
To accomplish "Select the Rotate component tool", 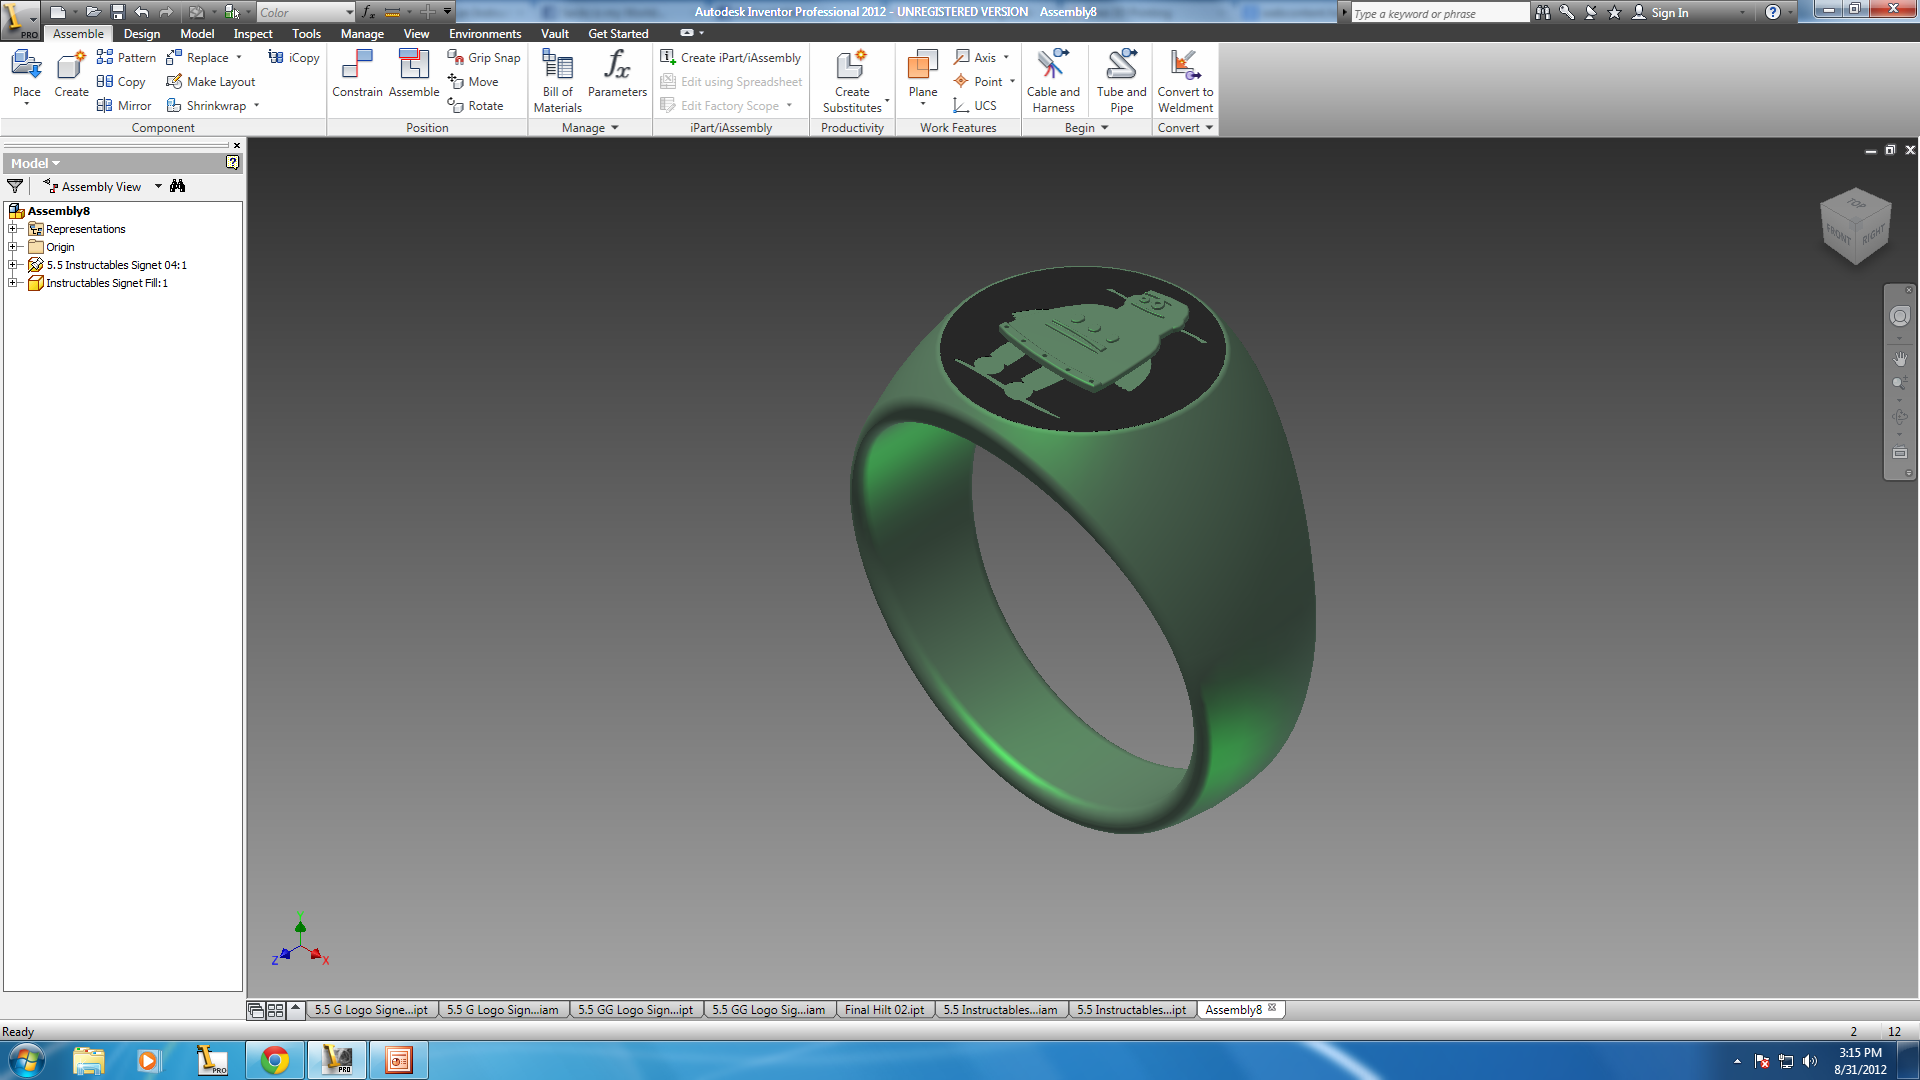I will tap(476, 106).
